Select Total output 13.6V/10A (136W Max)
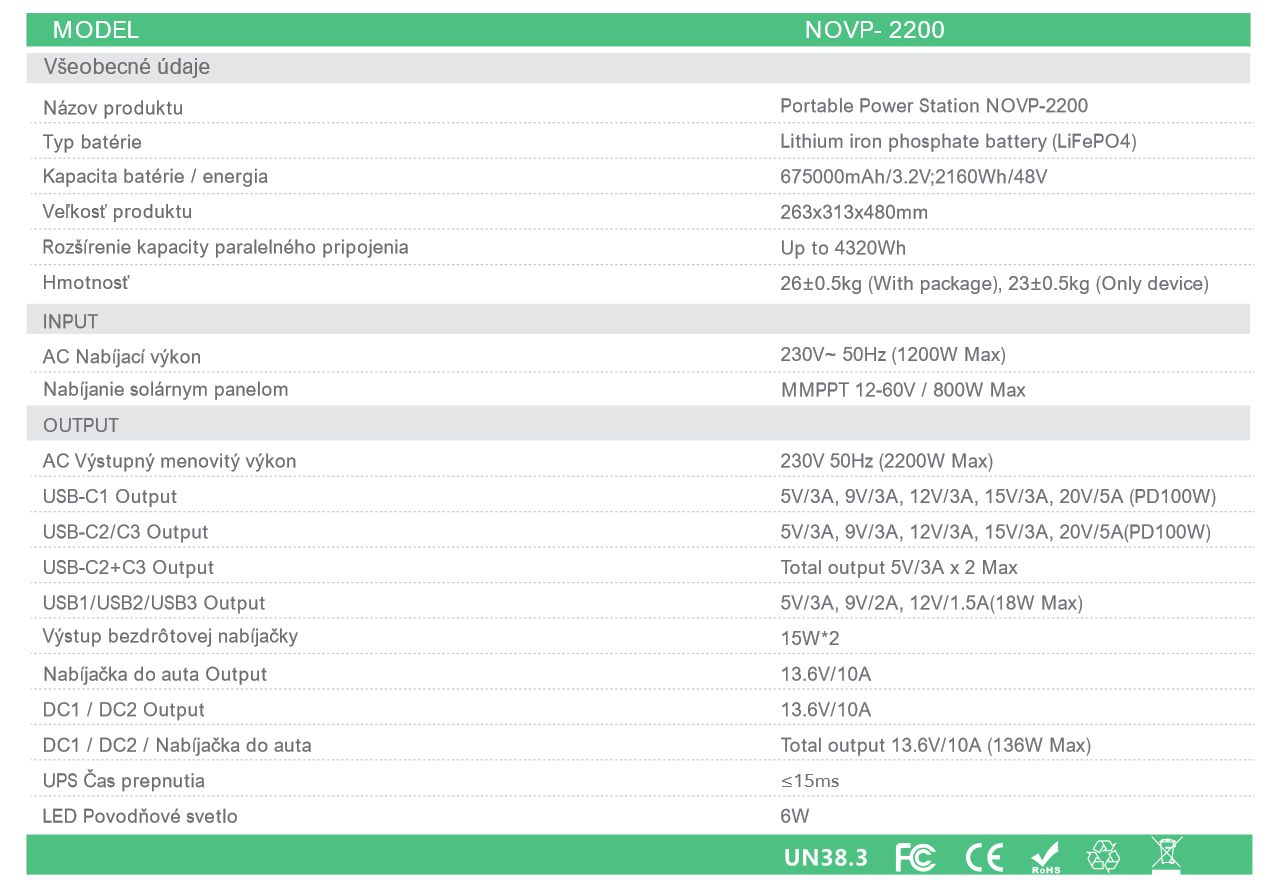1276x894 pixels. click(x=936, y=745)
